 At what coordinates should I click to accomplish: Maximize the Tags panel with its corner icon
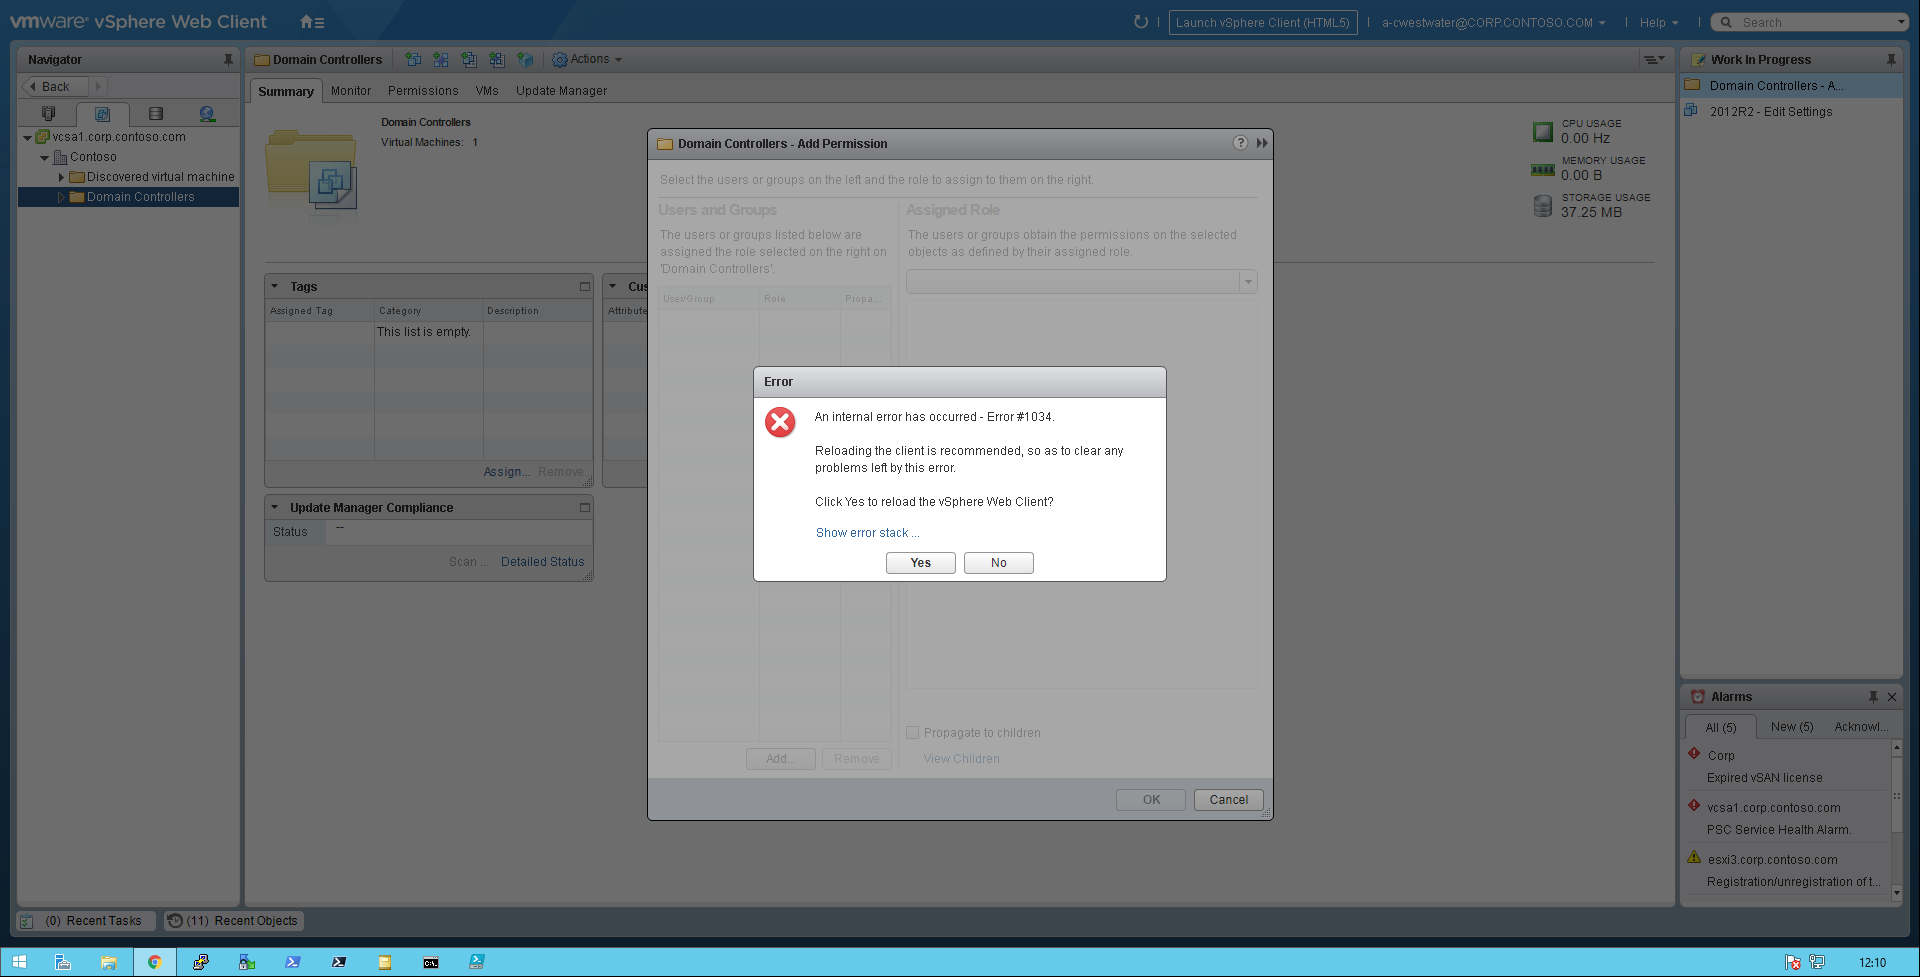(585, 287)
